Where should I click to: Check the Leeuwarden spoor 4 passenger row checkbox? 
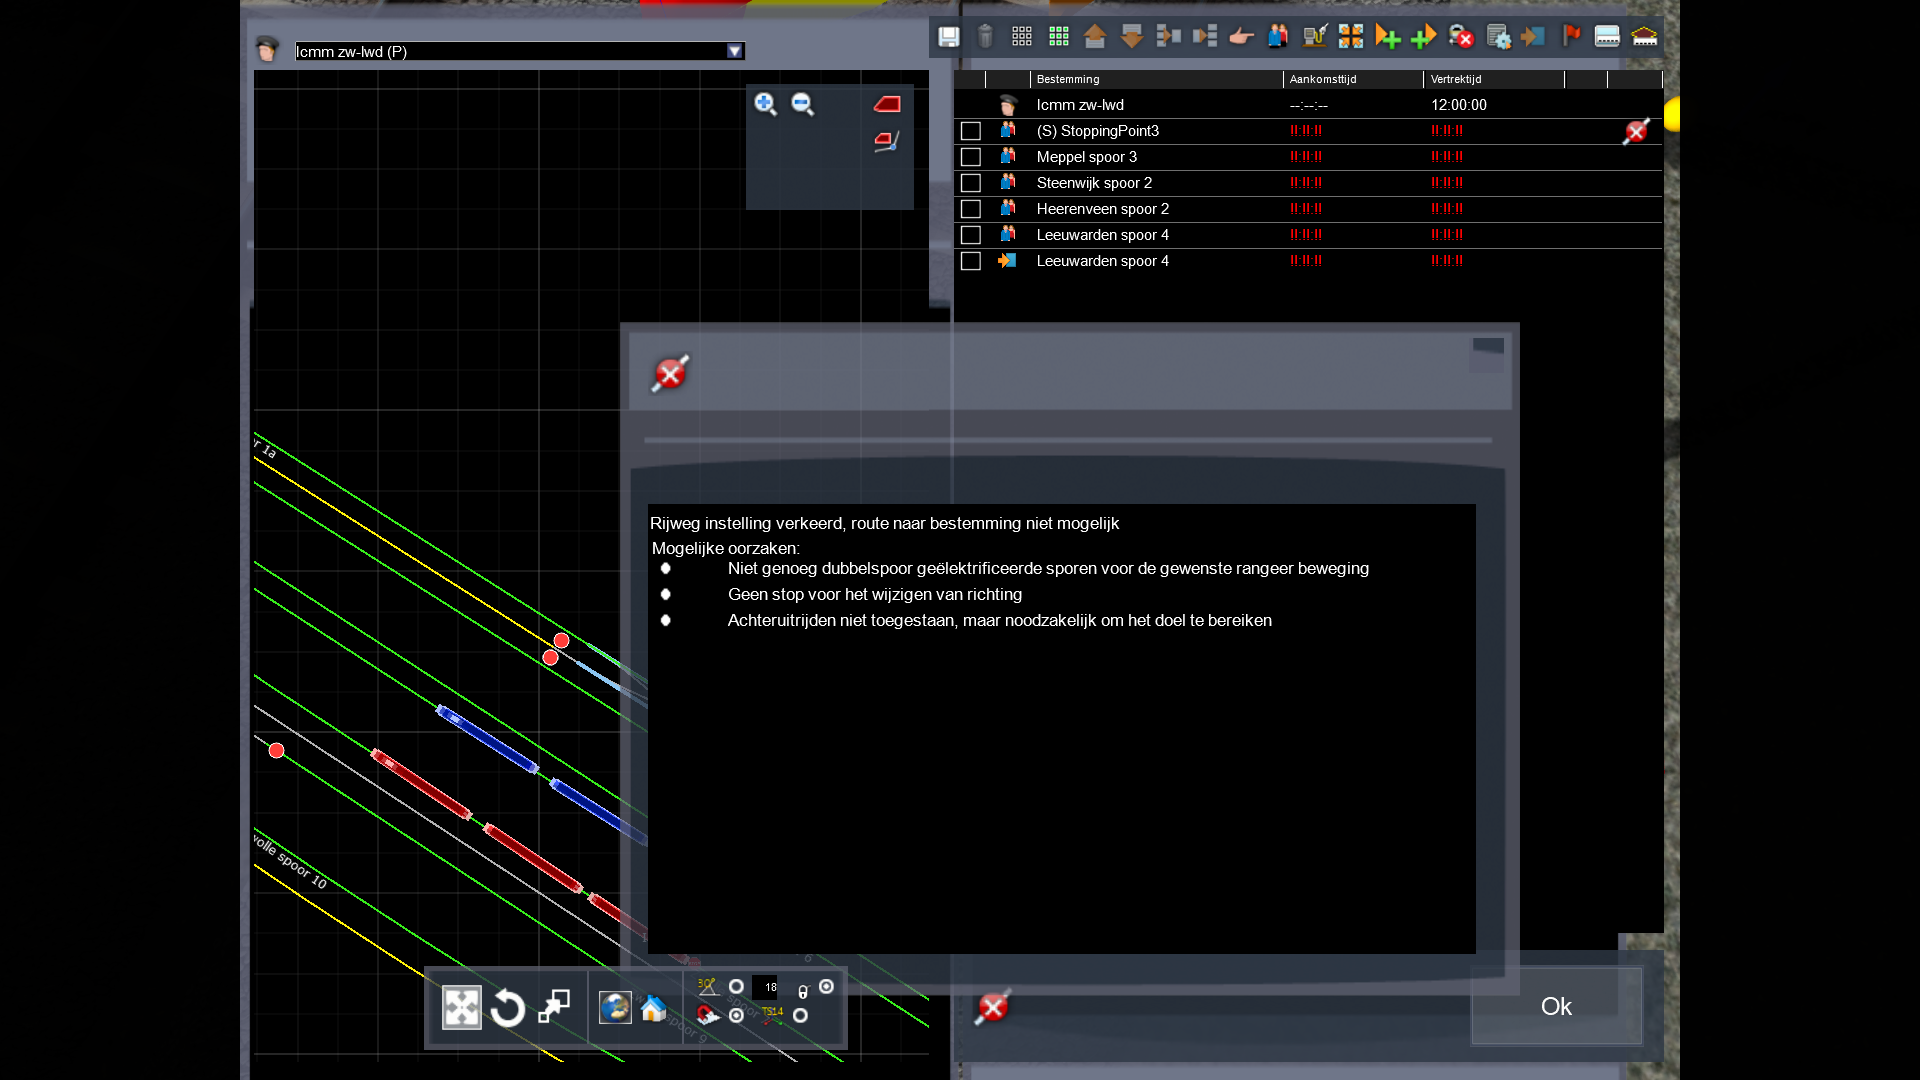[970, 235]
